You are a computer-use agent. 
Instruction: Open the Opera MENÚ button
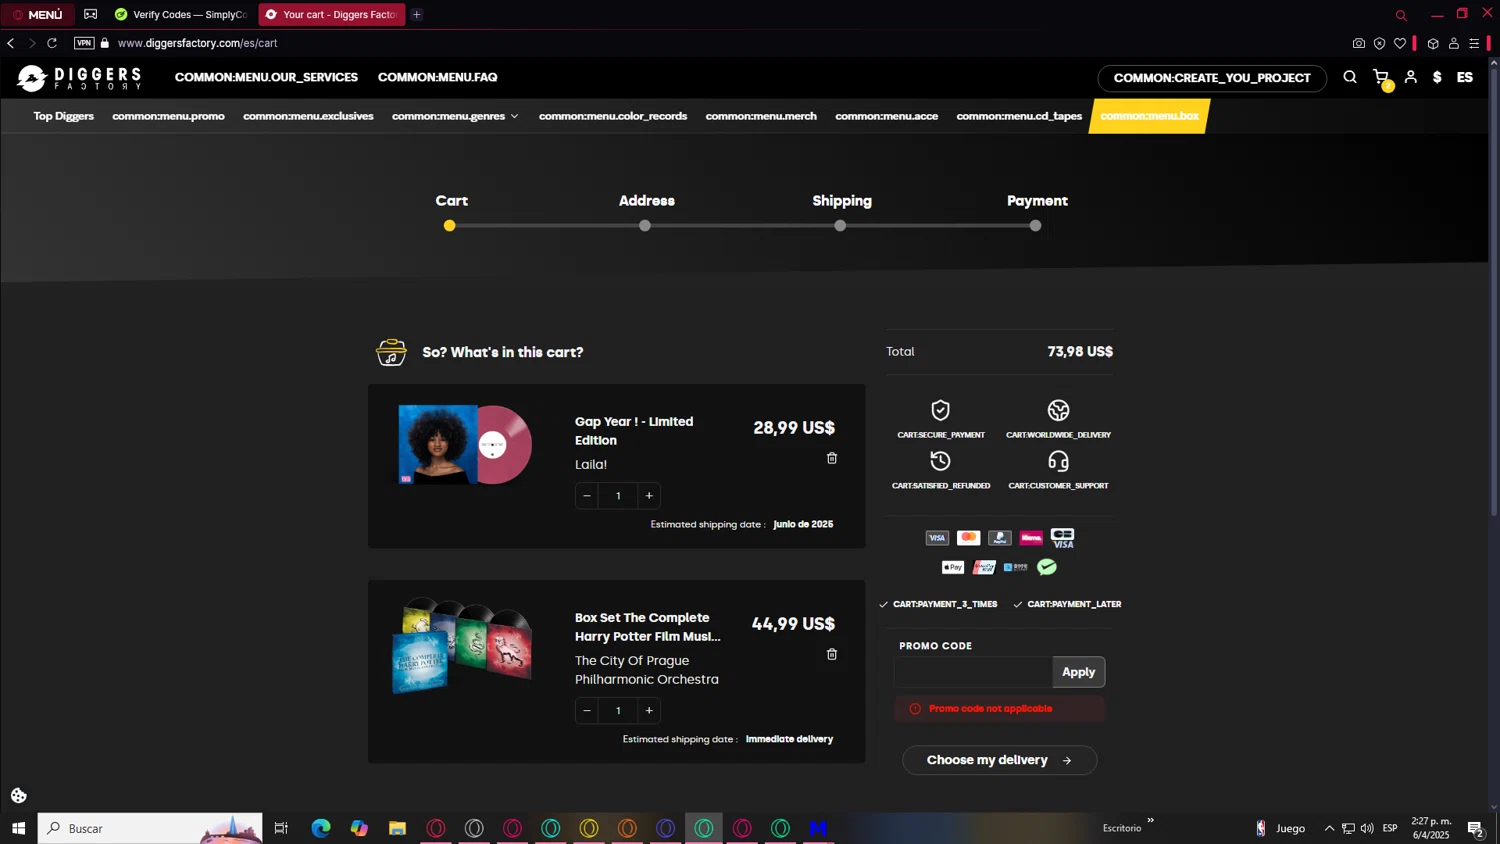coord(38,14)
